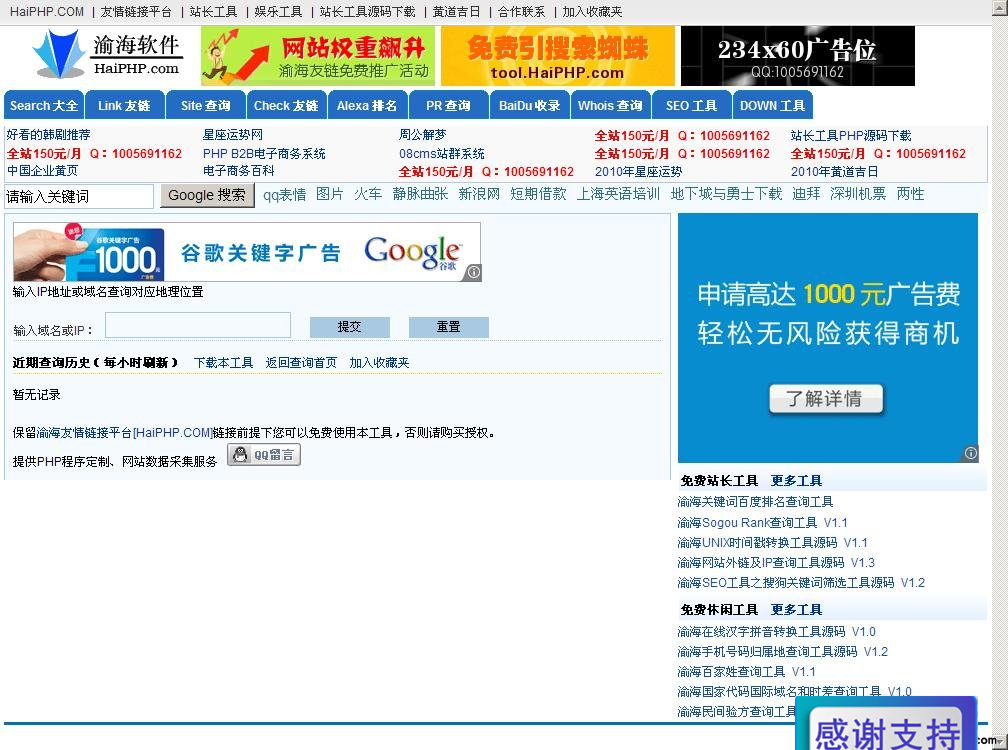Open the 站长工具PHP源码下载 link

pyautogui.click(x=851, y=136)
